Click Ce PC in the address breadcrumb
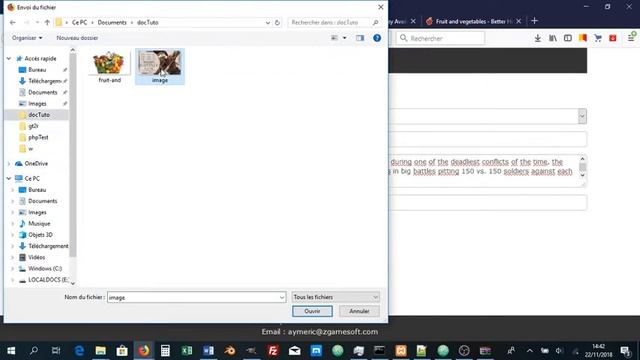This screenshot has height=360, width=640. click(79, 22)
